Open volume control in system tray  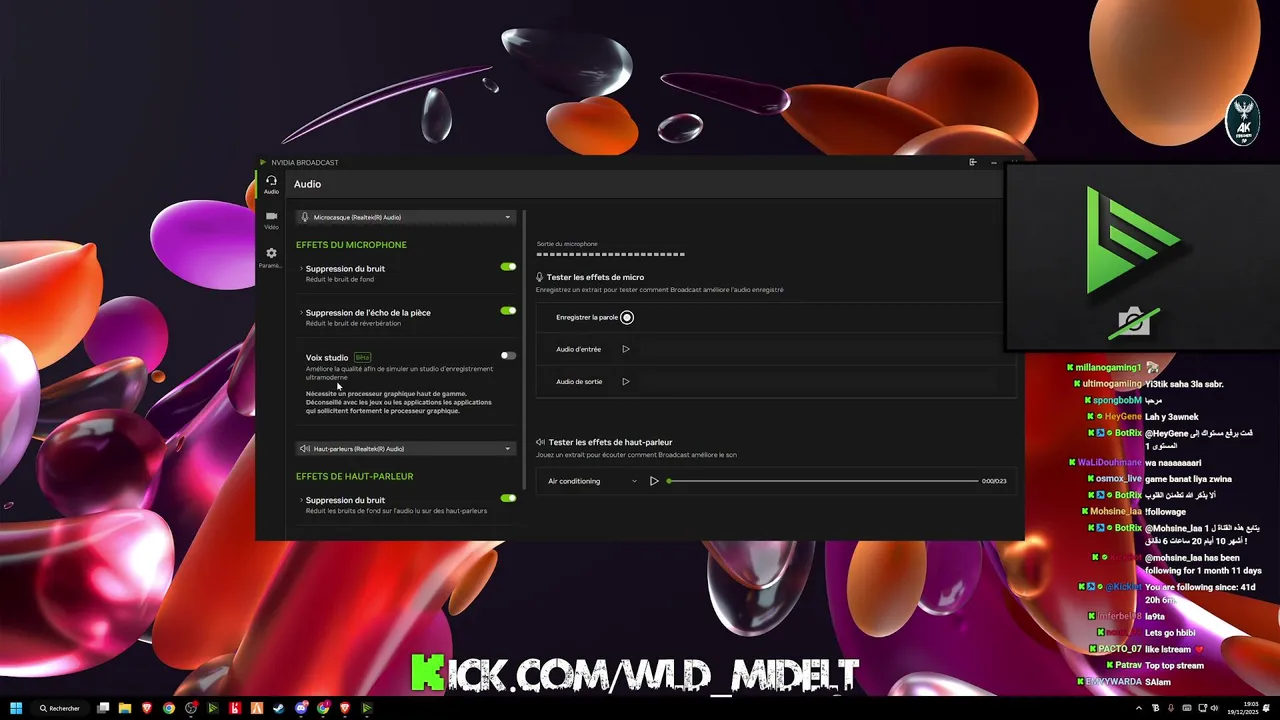click(1215, 708)
